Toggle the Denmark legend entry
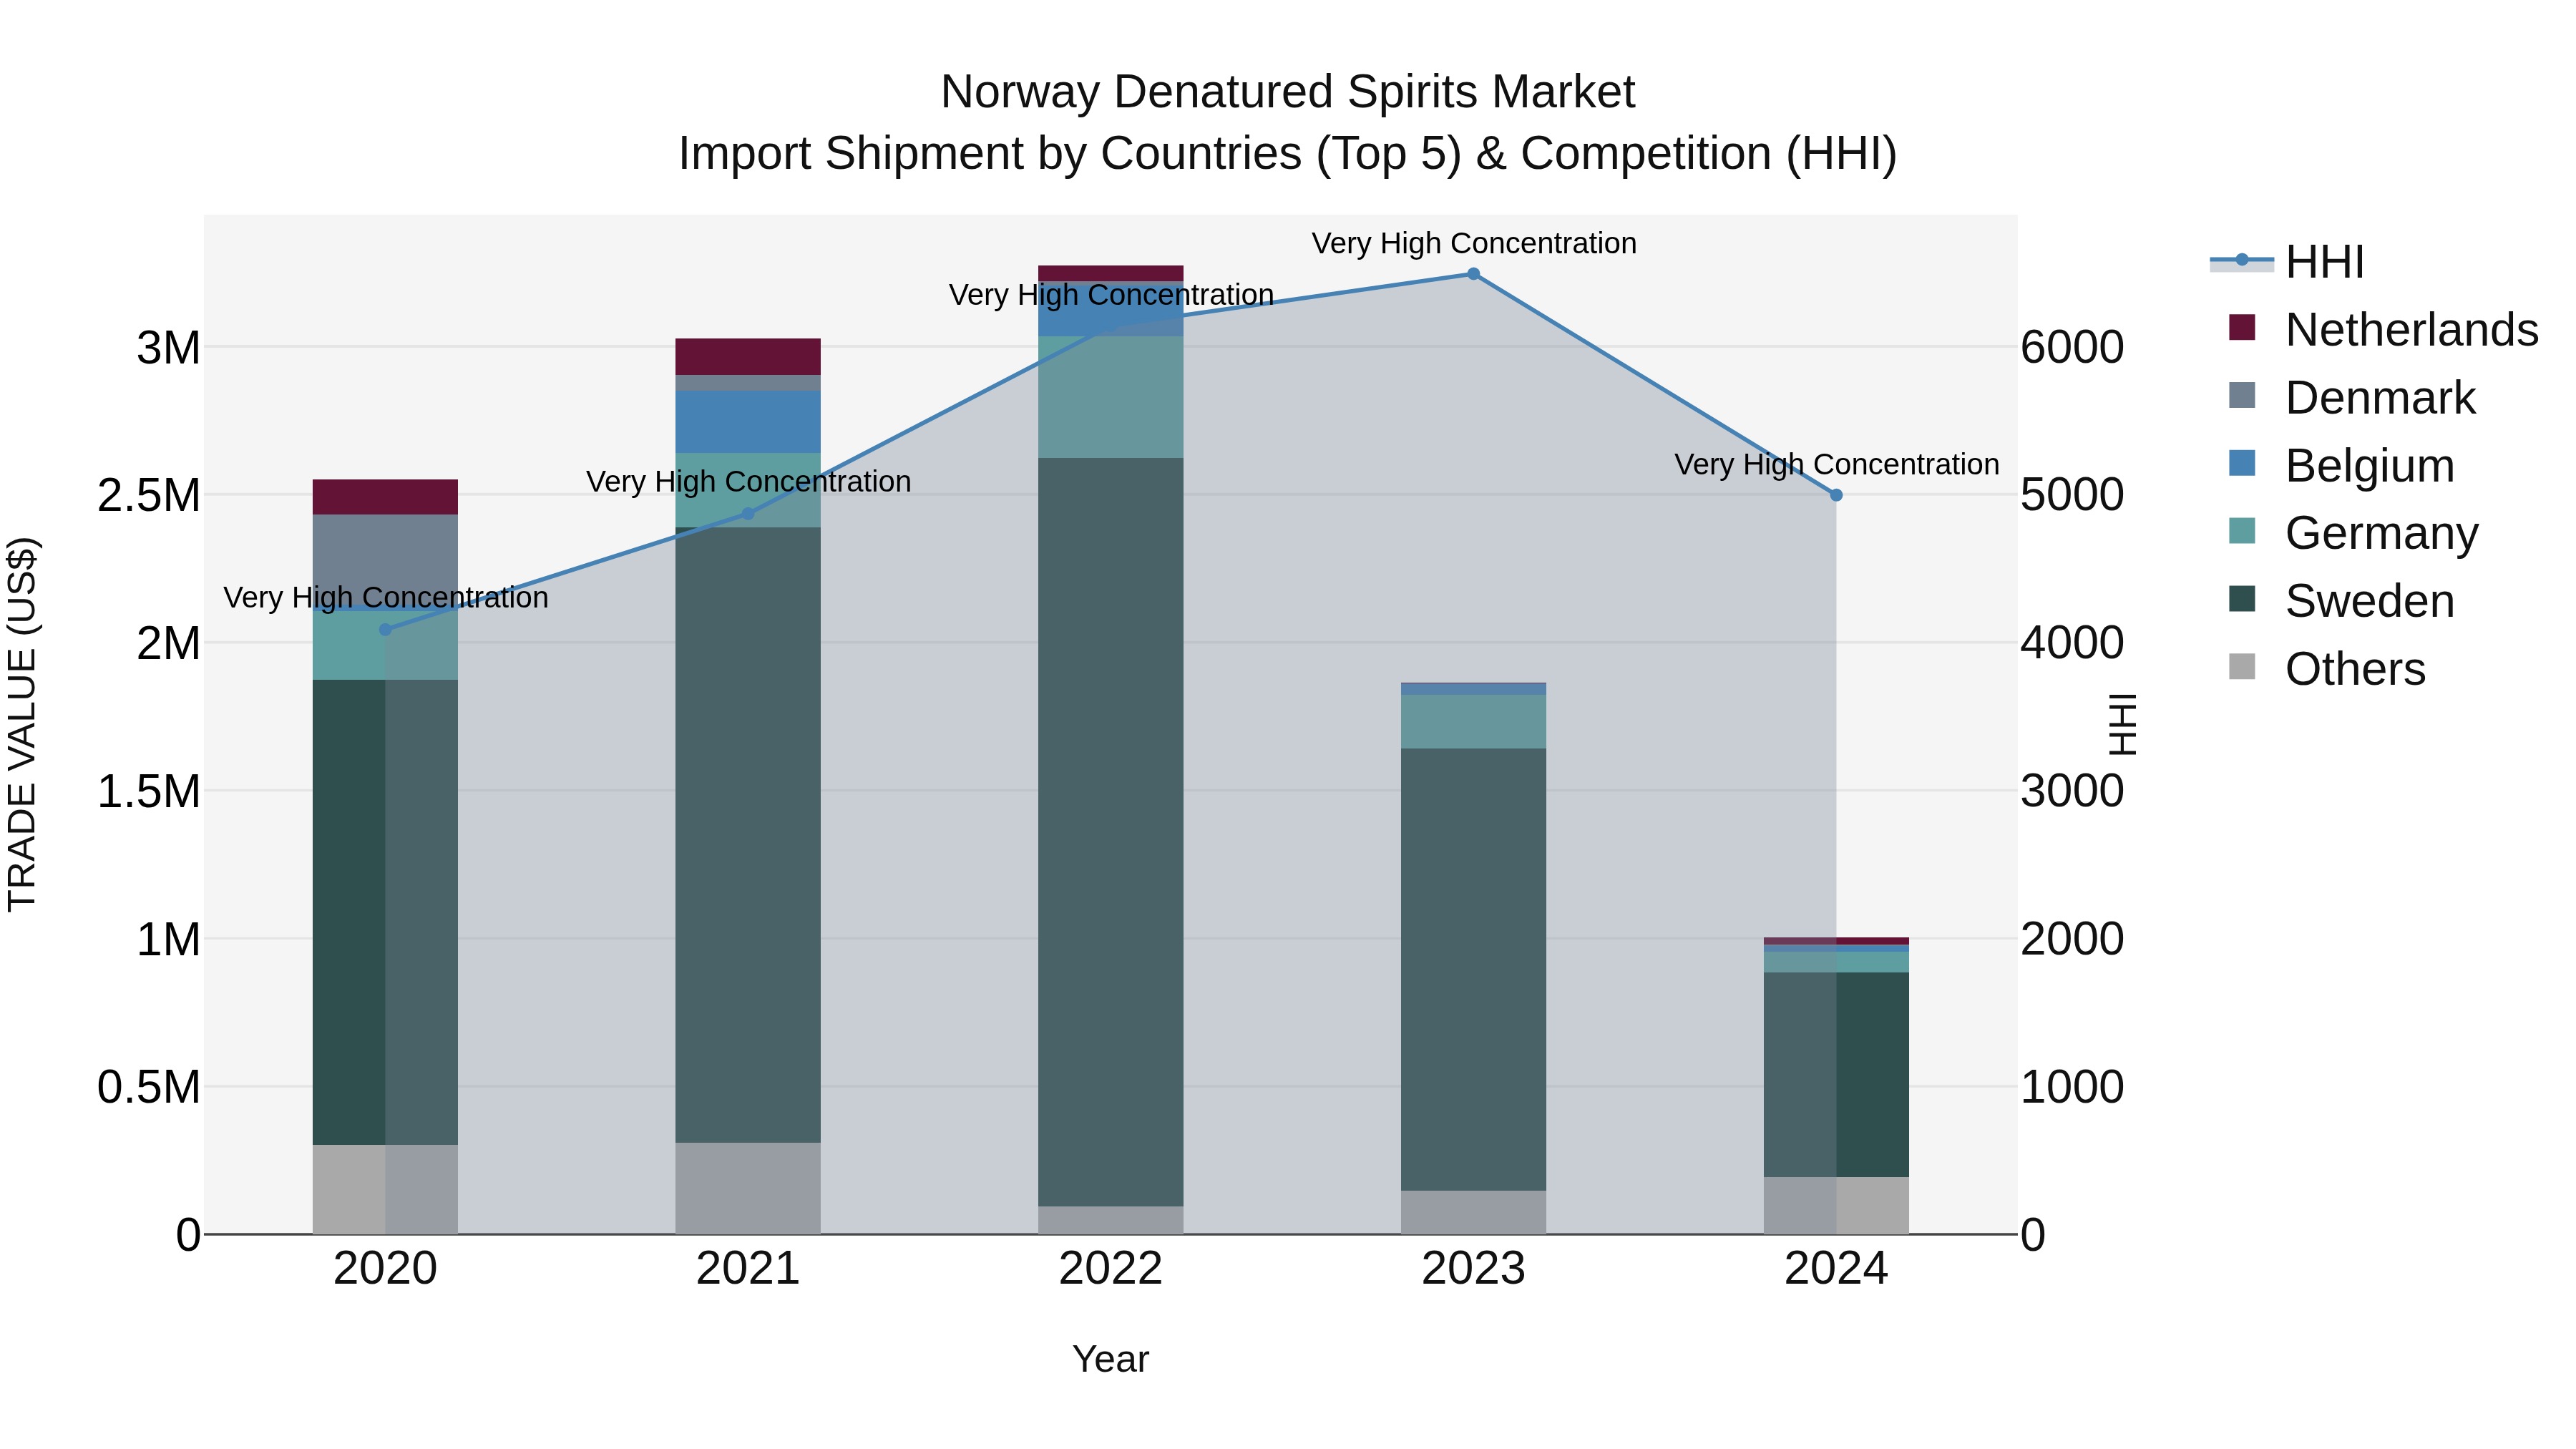 coord(2352,397)
